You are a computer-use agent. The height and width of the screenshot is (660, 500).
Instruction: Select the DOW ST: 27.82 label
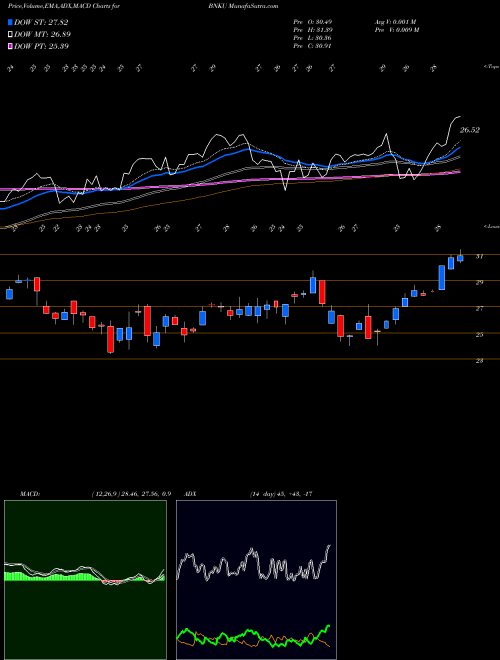click(41, 22)
